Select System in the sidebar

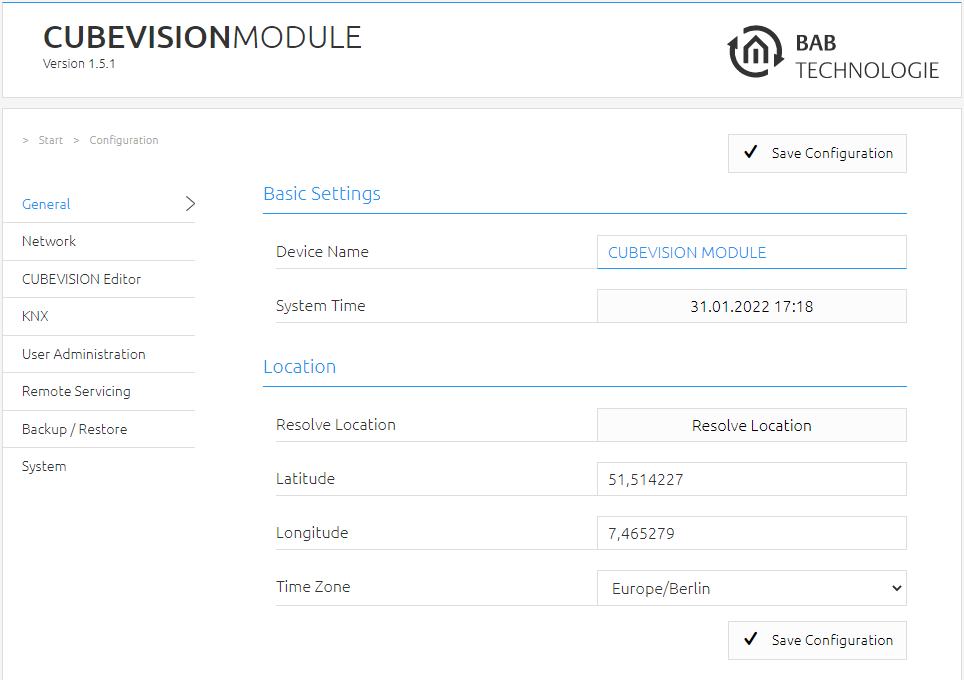pos(99,466)
